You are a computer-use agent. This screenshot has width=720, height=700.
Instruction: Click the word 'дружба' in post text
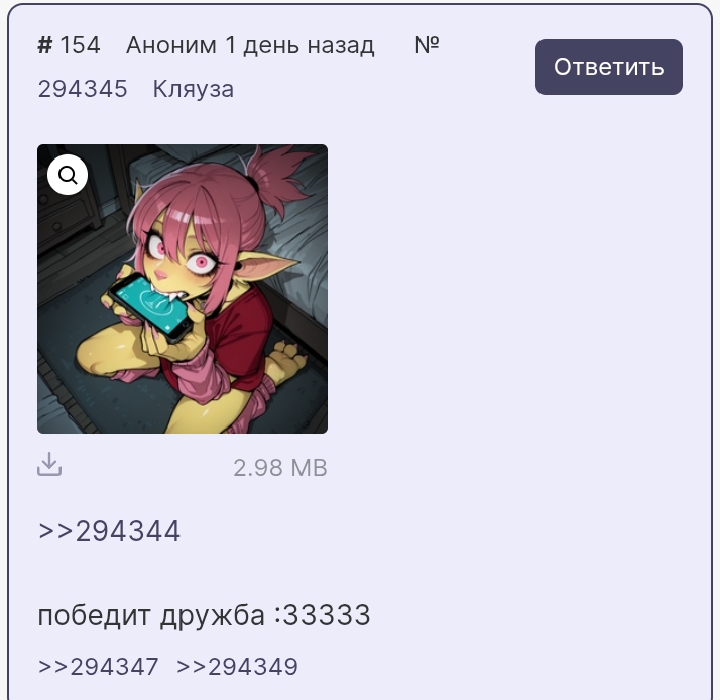[x=212, y=616]
